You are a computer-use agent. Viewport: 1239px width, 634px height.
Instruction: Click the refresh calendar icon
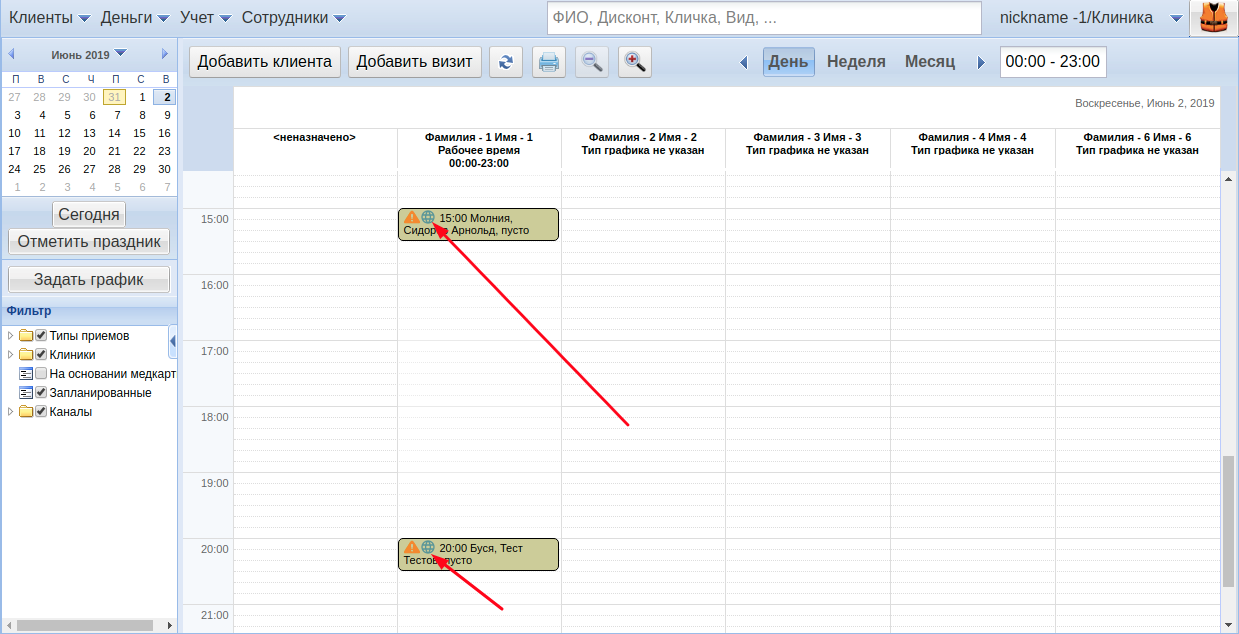pyautogui.click(x=505, y=62)
